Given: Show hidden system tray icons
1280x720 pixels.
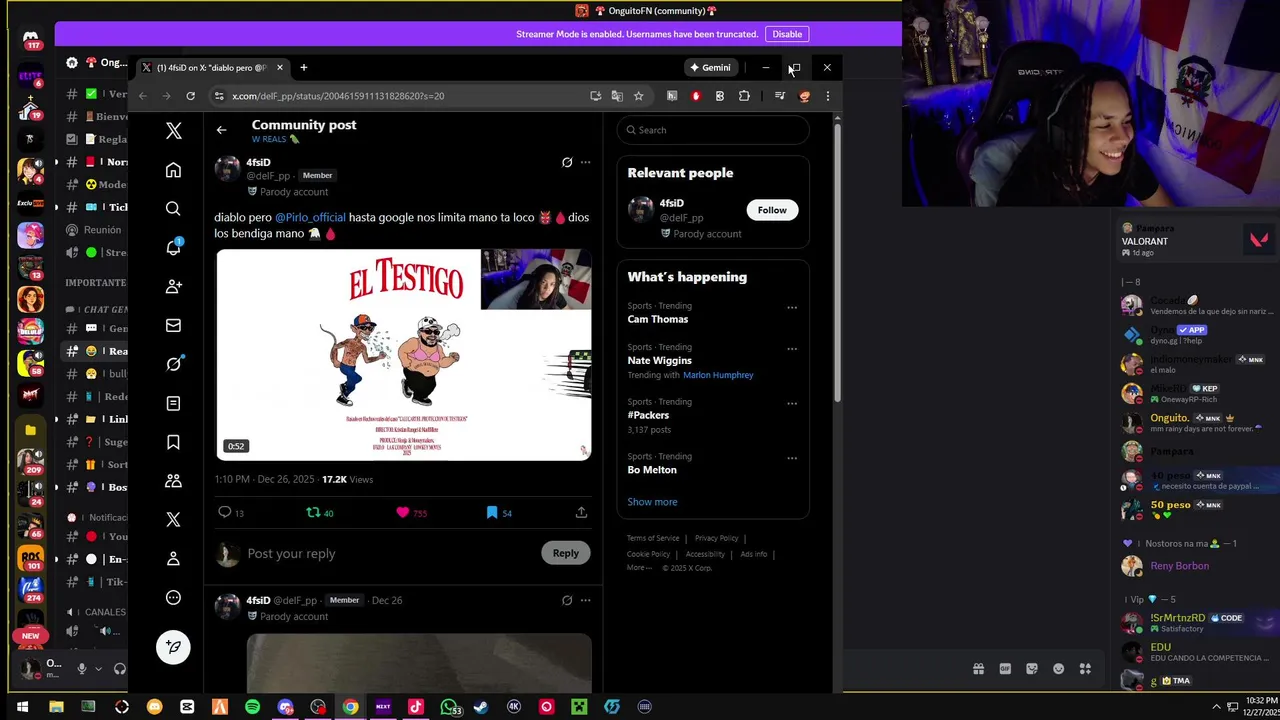Looking at the screenshot, I should (1216, 707).
